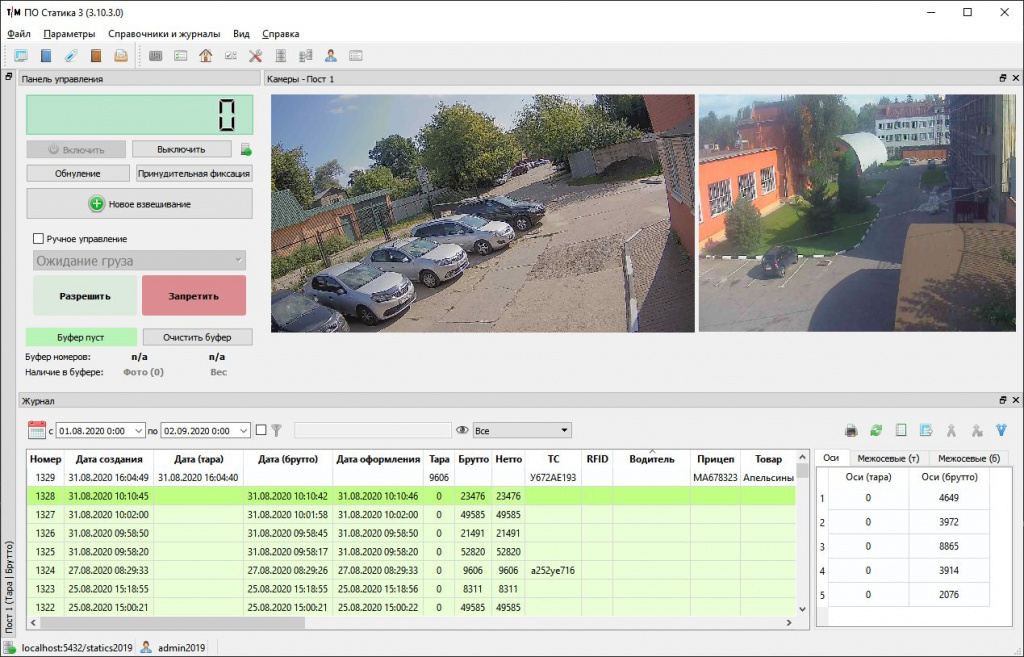Click the blue funnel icon at journal right
This screenshot has height=657, width=1024.
[1001, 431]
